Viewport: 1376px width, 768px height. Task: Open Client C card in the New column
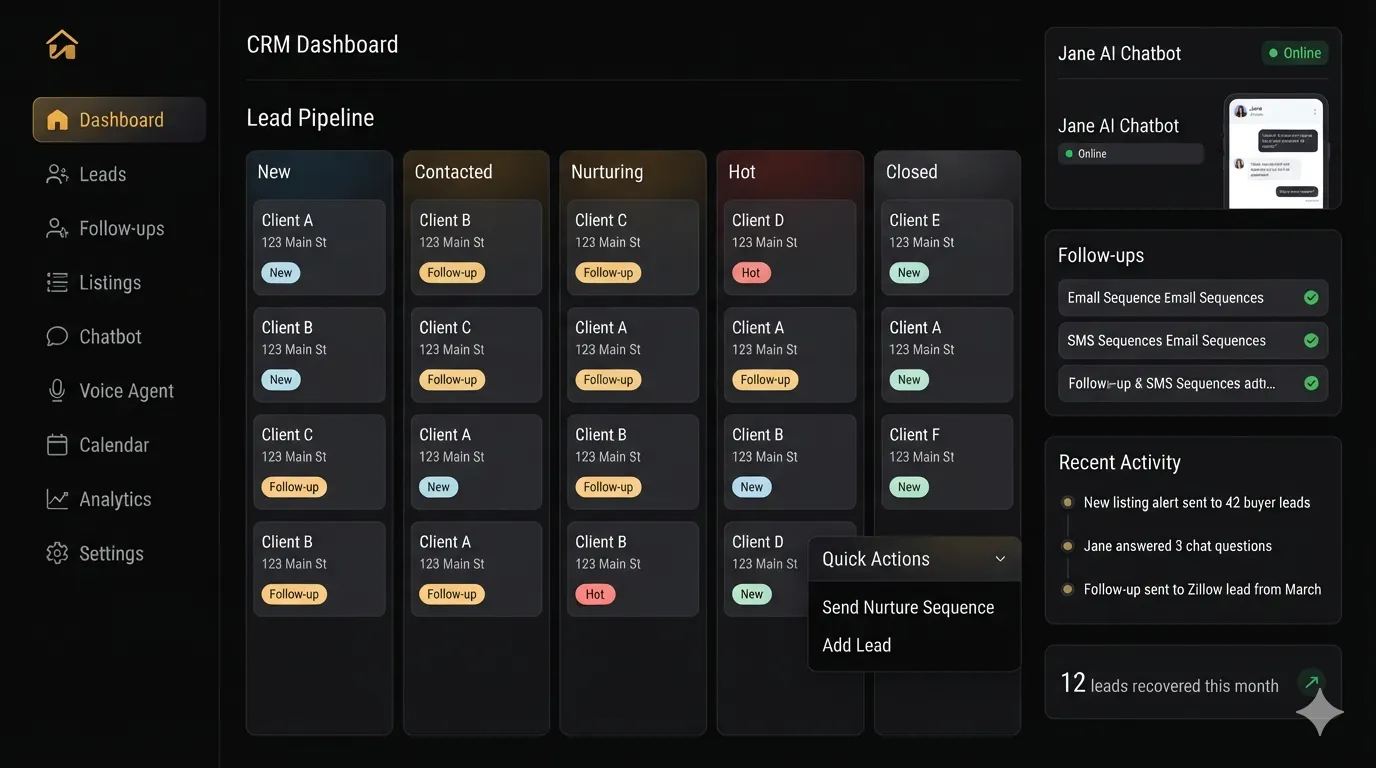319,461
